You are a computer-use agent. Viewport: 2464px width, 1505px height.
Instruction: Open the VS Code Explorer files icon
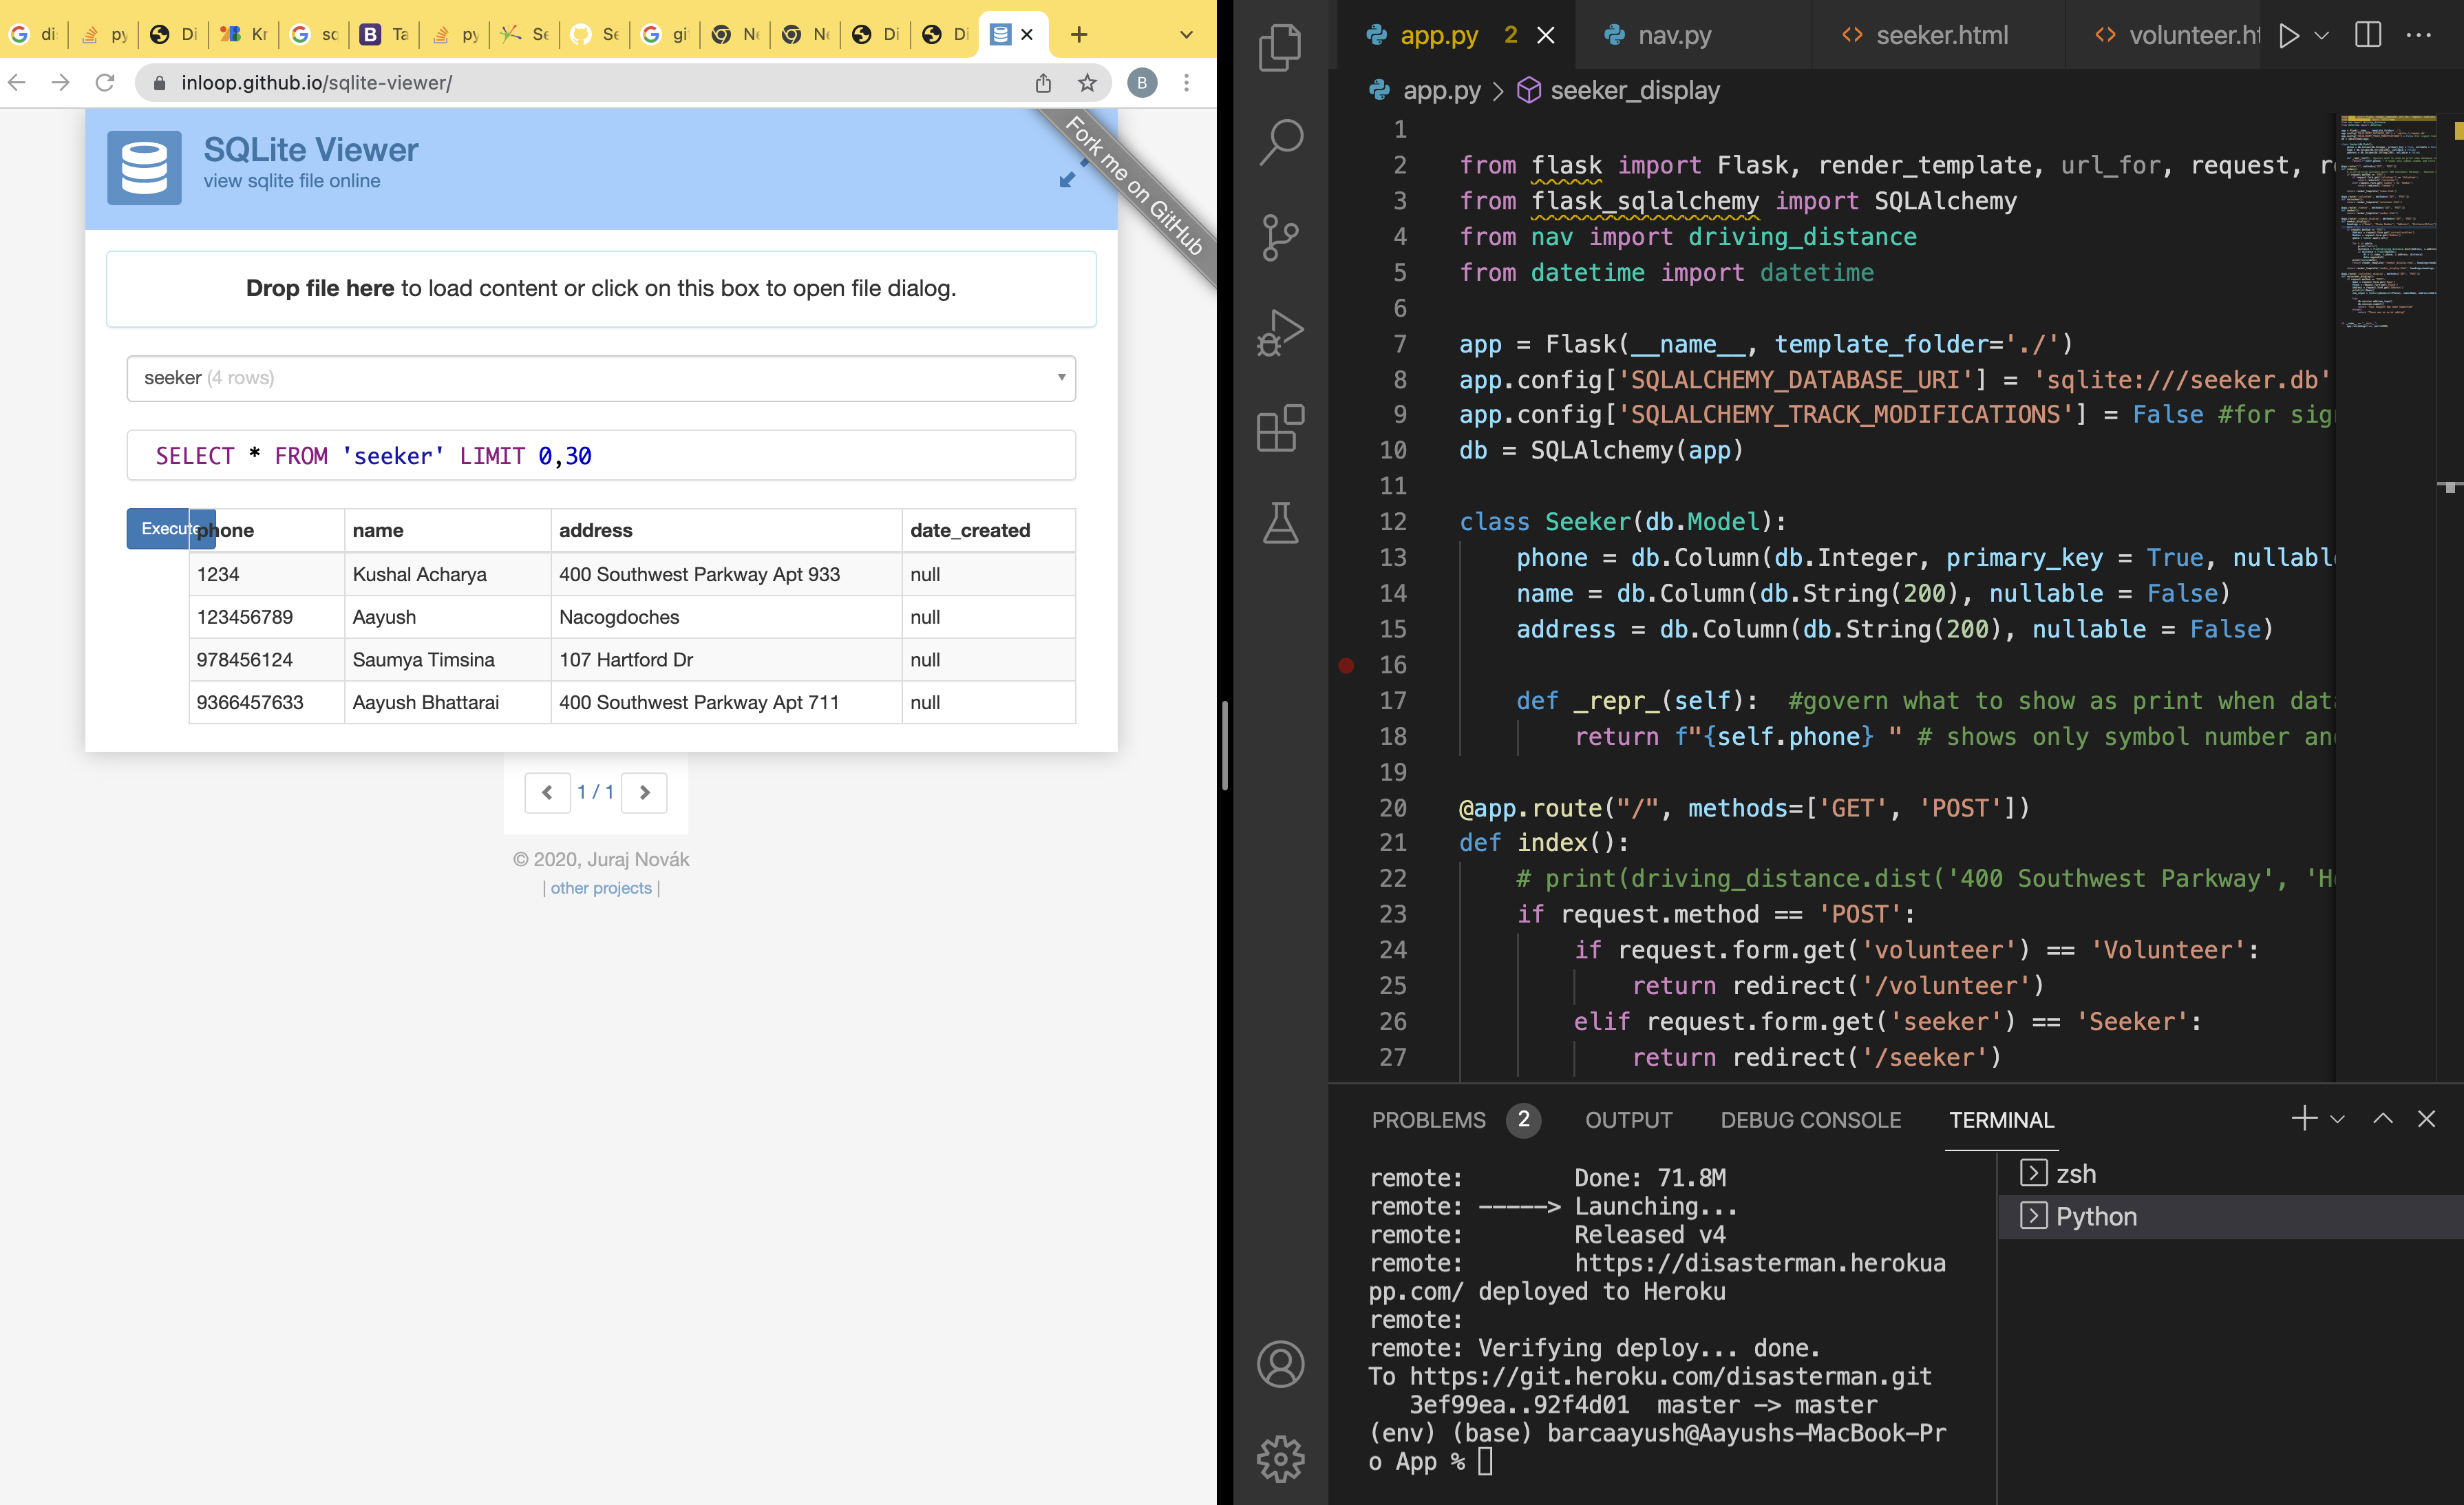tap(1280, 47)
